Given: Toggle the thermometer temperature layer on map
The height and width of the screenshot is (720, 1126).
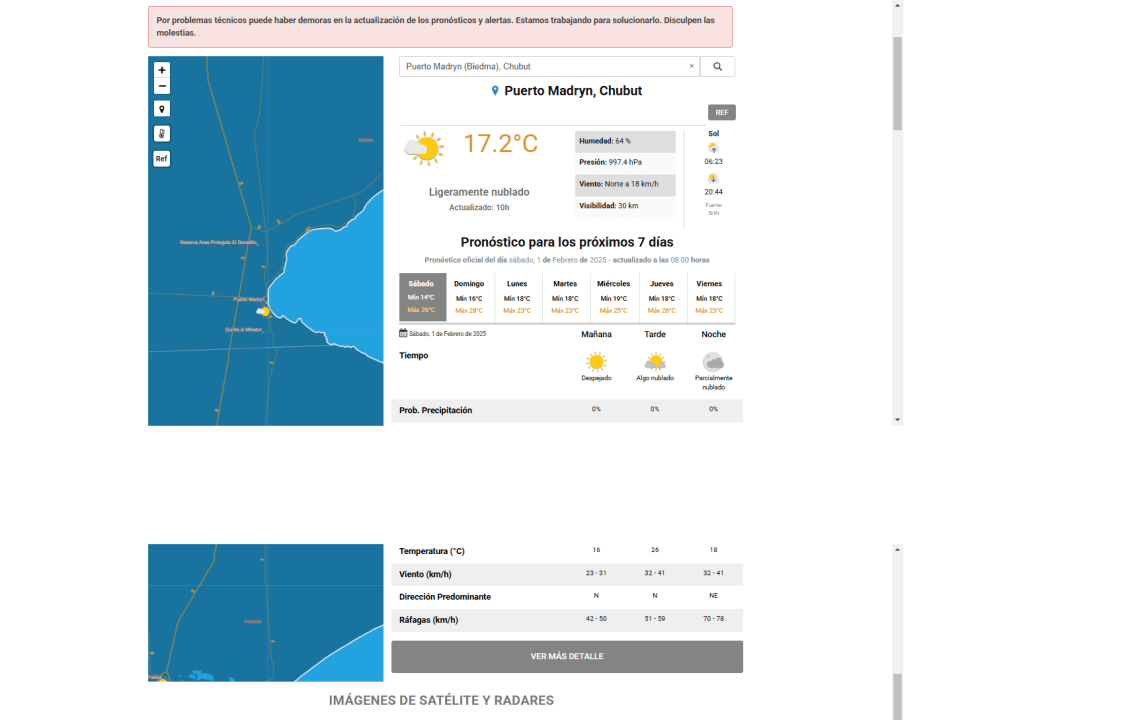Looking at the screenshot, I should pos(162,134).
